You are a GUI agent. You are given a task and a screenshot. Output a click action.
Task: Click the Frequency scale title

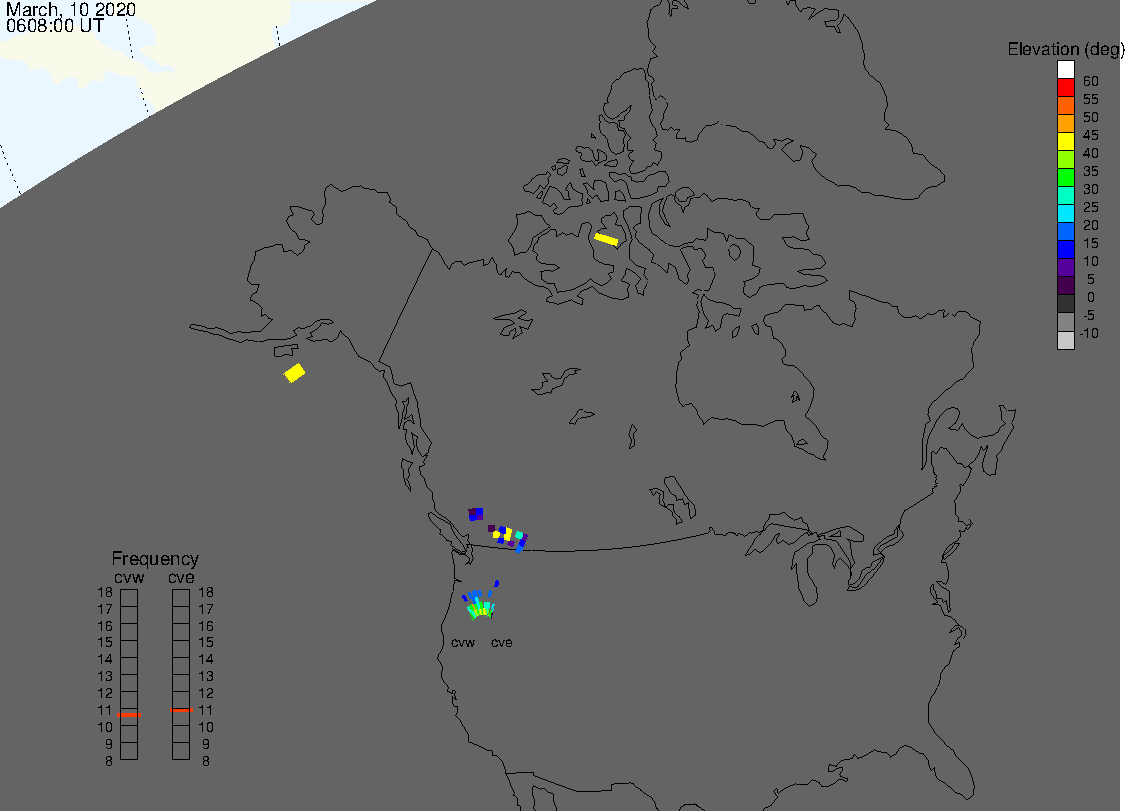155,558
